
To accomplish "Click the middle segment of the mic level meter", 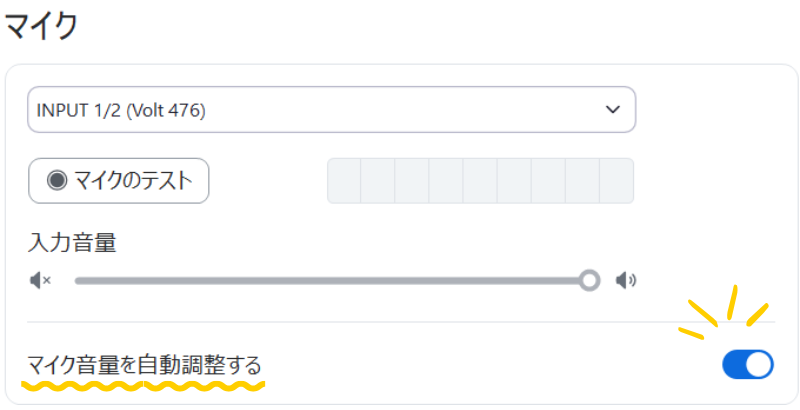I will coord(480,181).
